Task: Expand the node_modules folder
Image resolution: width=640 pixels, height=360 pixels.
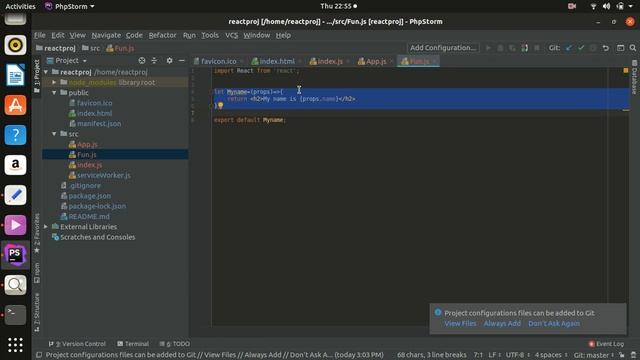Action: [x=54, y=82]
